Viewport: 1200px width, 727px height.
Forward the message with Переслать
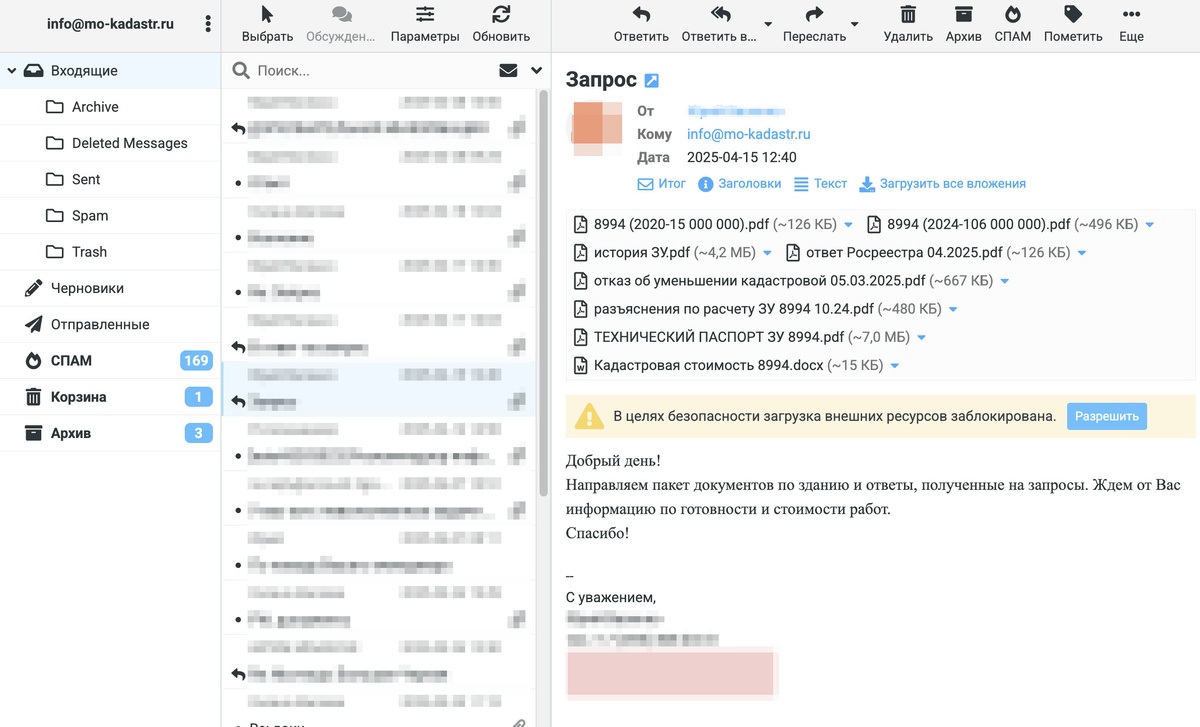tap(814, 25)
